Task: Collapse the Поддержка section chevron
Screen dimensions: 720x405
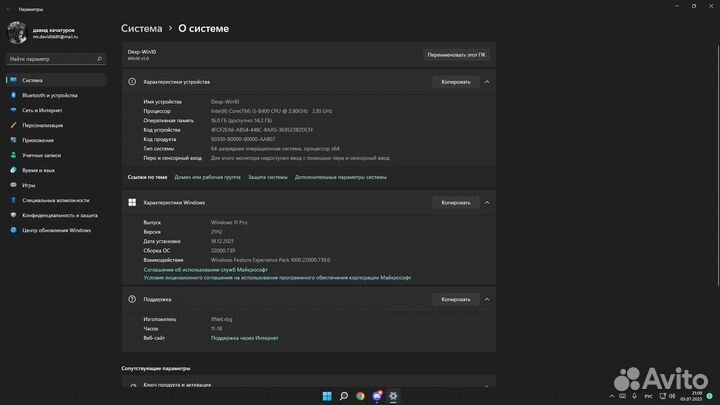Action: (x=487, y=299)
